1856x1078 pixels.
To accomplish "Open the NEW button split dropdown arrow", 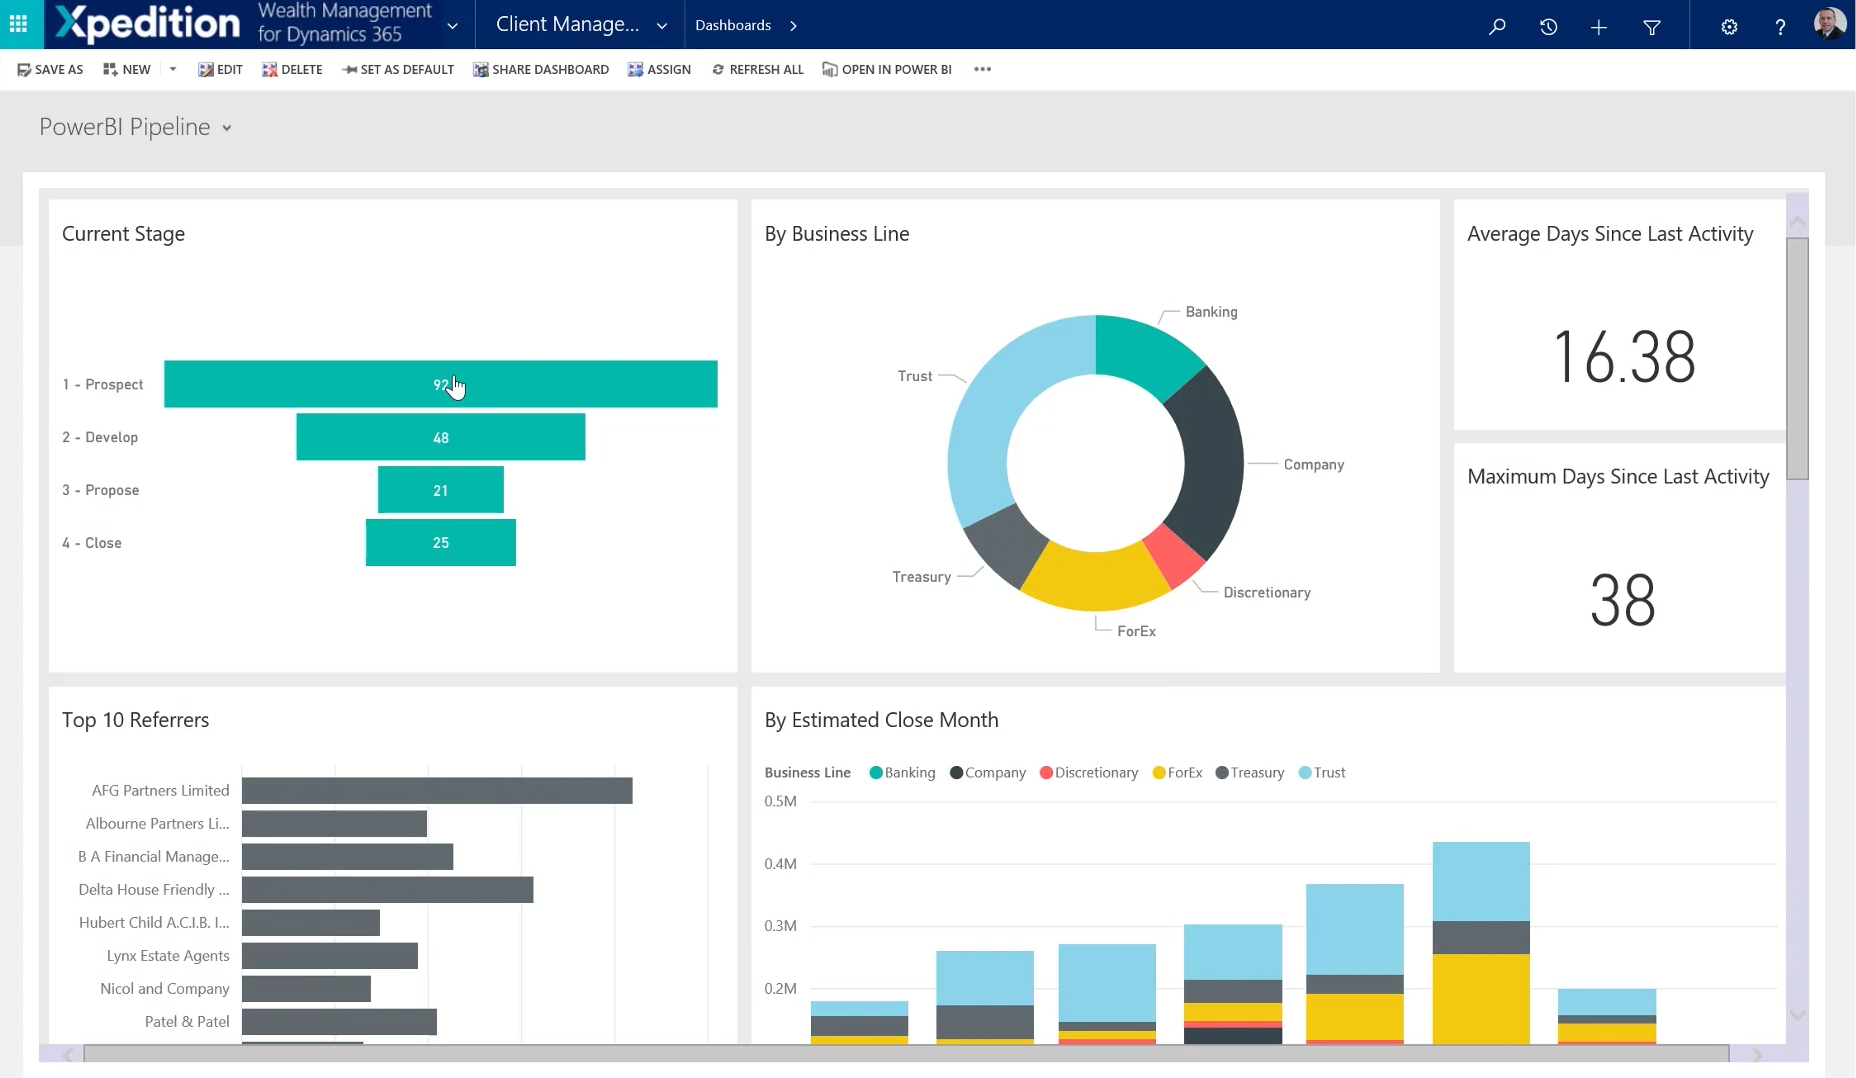I will tap(172, 69).
